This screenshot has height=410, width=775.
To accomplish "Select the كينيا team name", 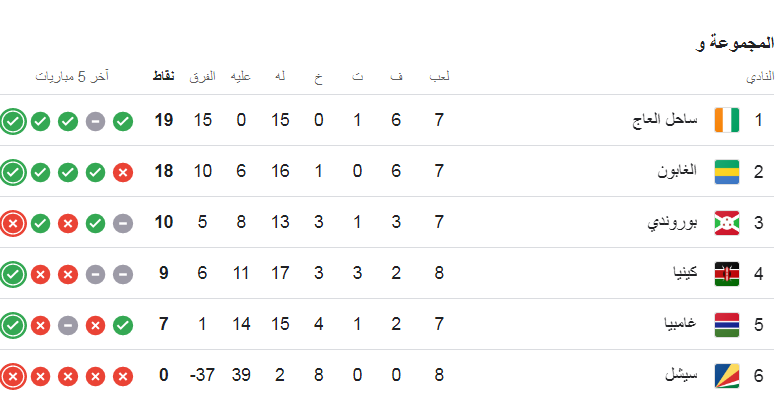I will coord(685,274).
